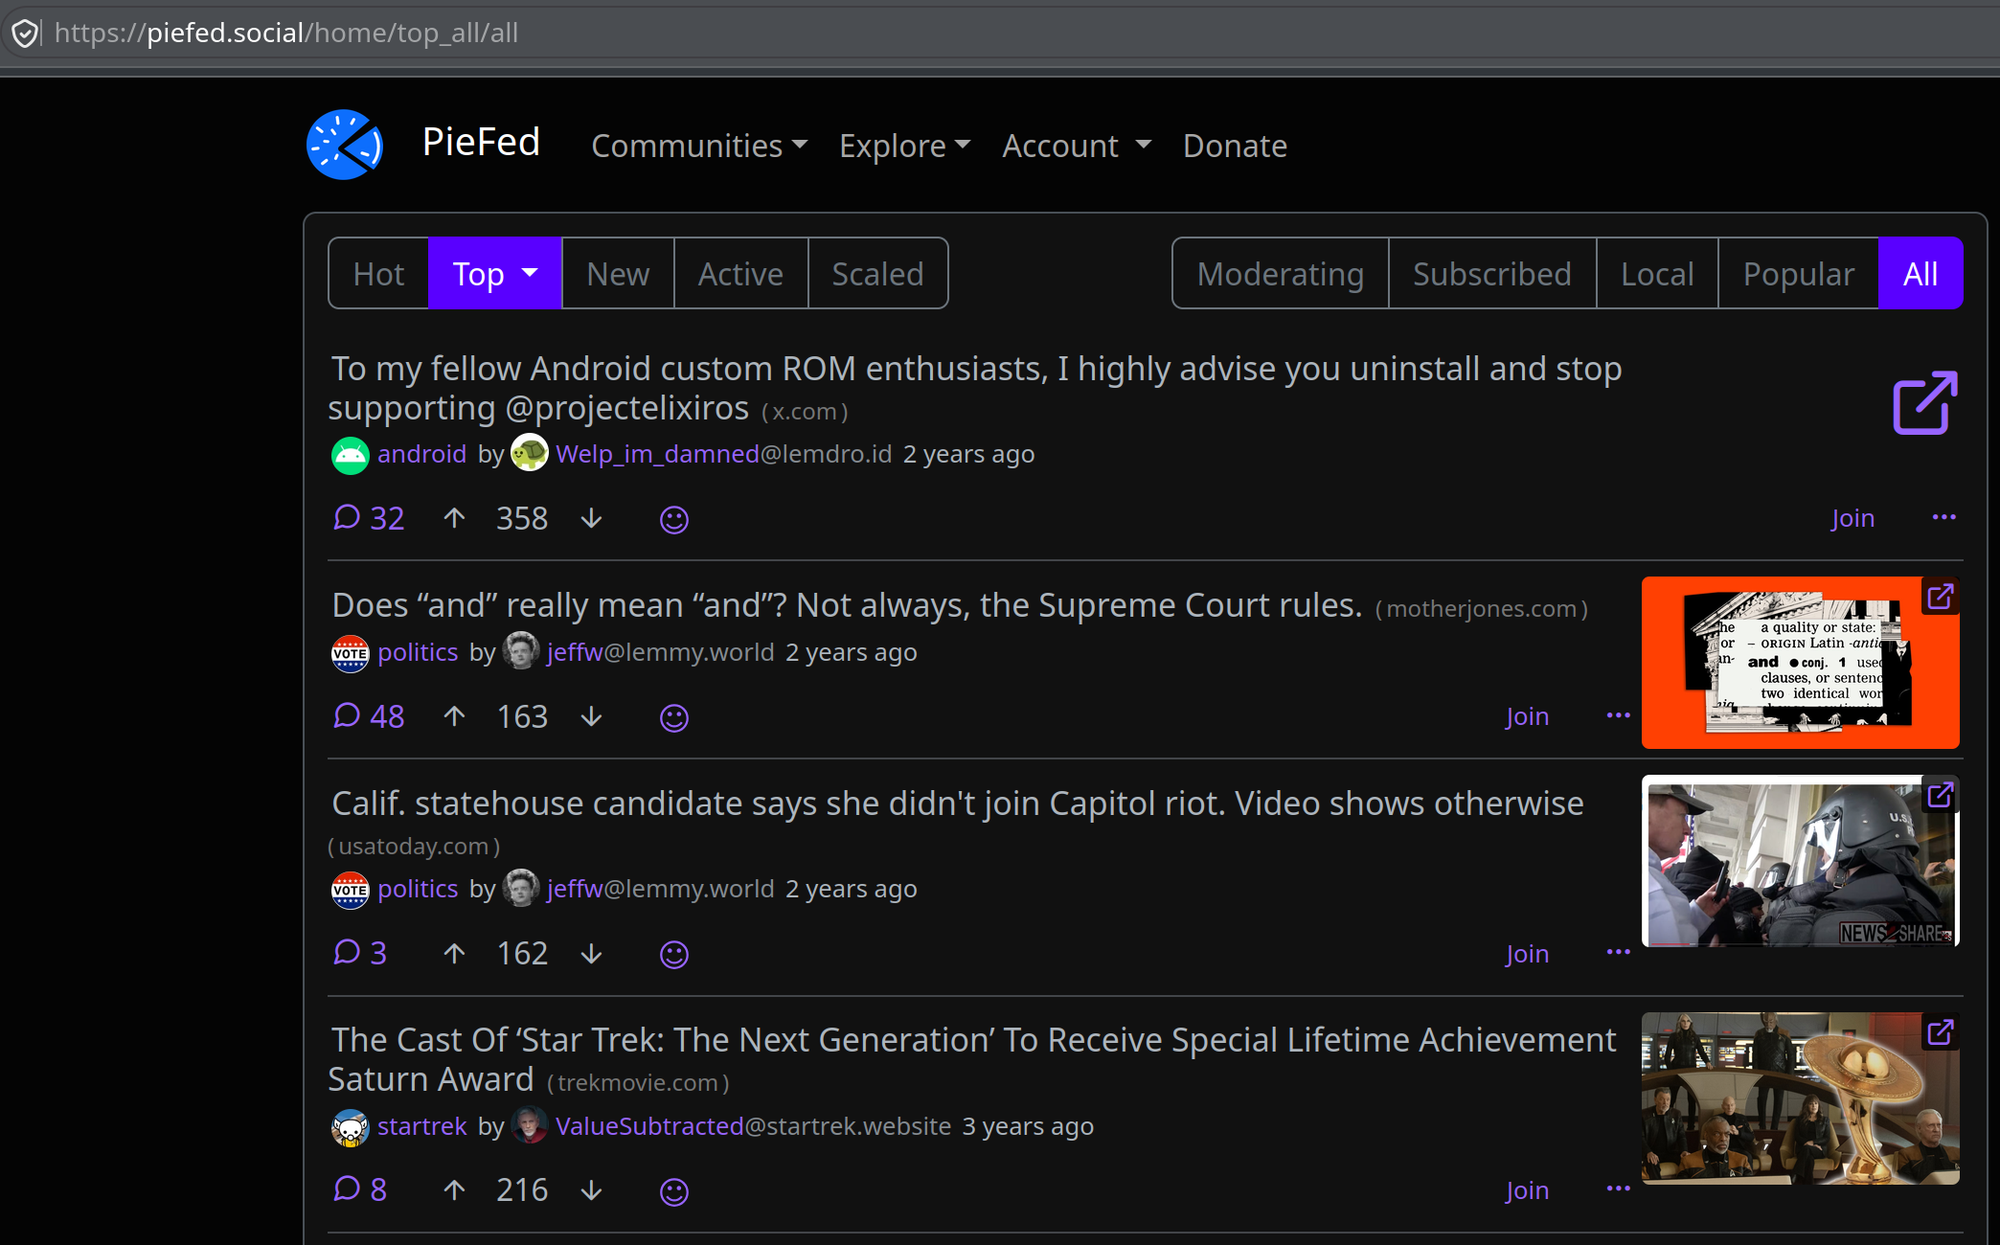
Task: Join politics community from Supreme Court post
Action: tap(1527, 716)
